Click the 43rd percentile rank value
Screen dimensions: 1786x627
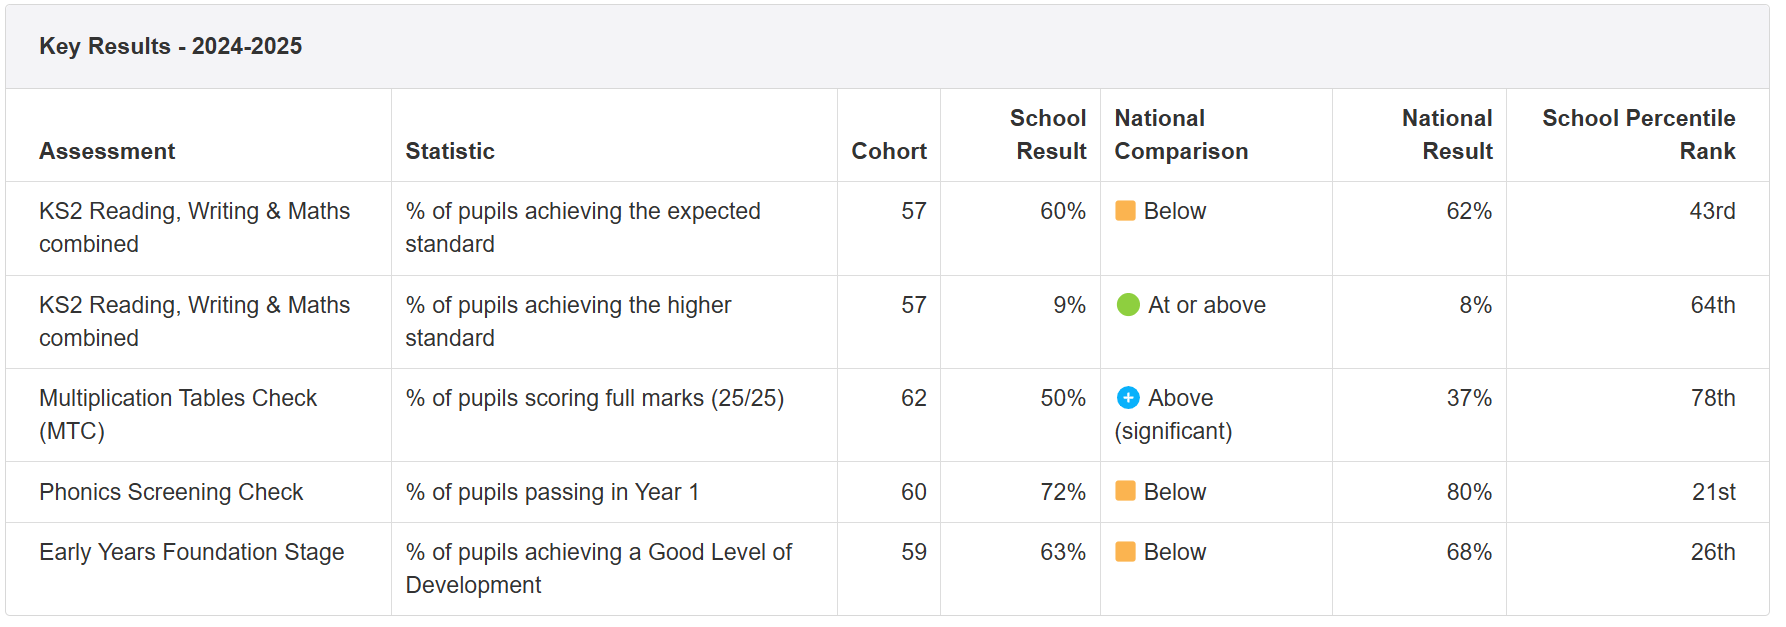[x=1712, y=211]
